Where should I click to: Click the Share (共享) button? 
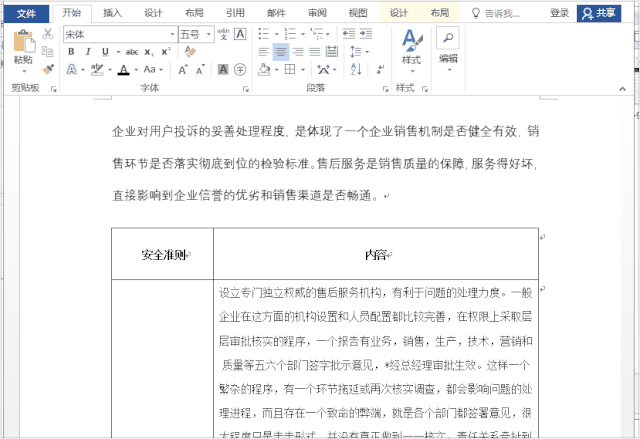click(599, 13)
